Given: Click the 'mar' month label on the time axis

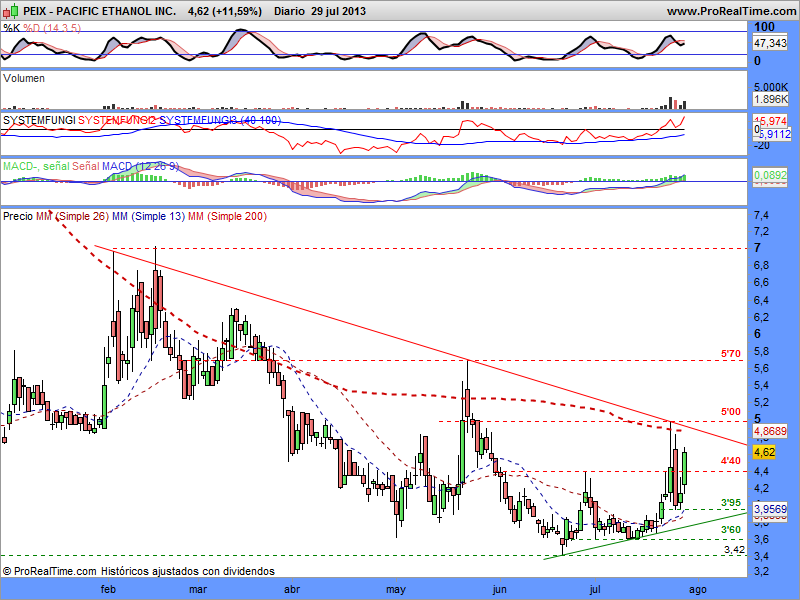Looking at the screenshot, I should (x=198, y=590).
